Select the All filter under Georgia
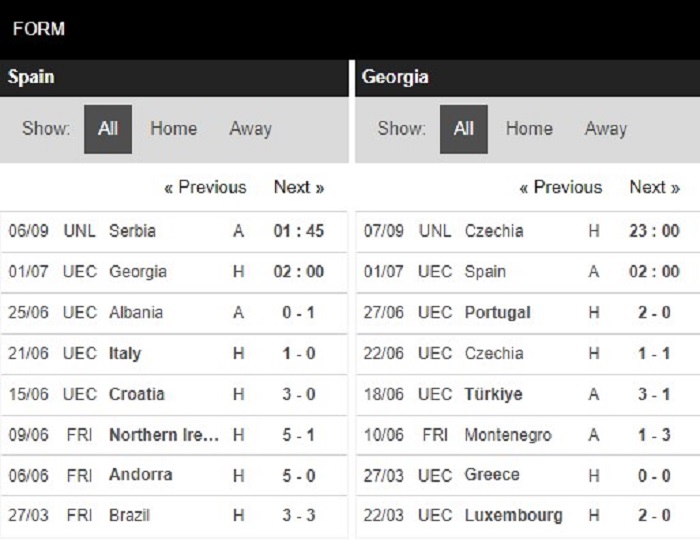The width and height of the screenshot is (700, 540). (x=463, y=129)
